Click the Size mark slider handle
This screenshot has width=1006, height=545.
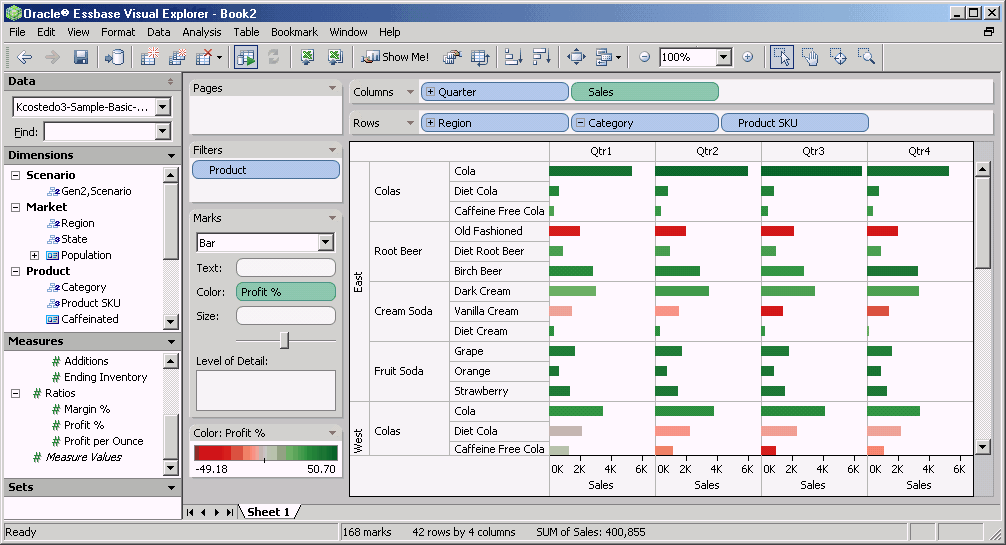click(284, 340)
